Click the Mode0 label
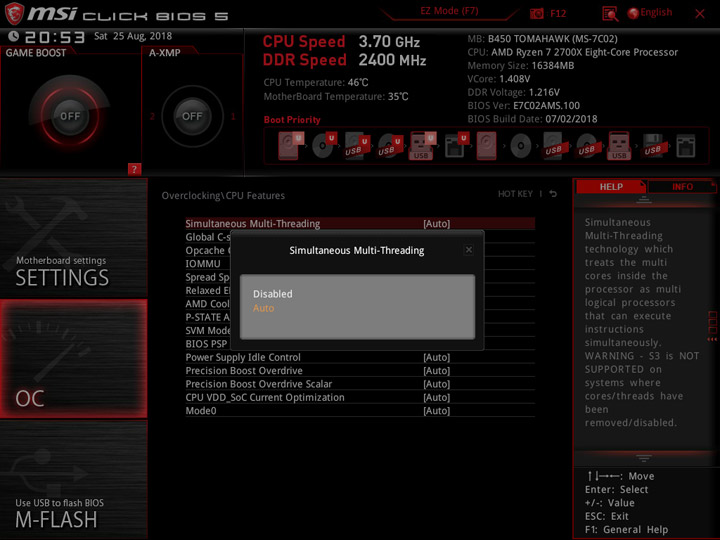The width and height of the screenshot is (720, 540). coord(201,411)
